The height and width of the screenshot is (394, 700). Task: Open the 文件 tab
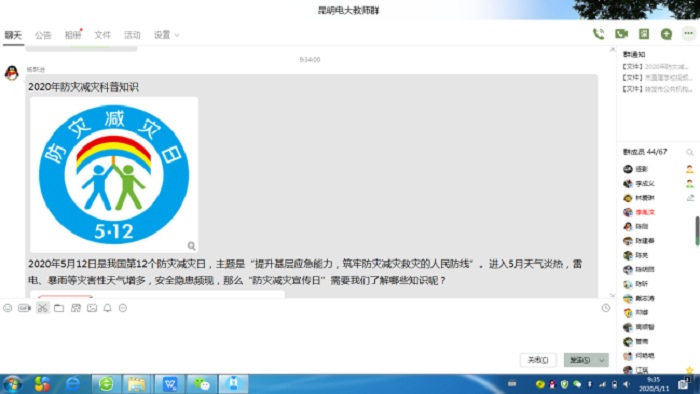pos(102,35)
